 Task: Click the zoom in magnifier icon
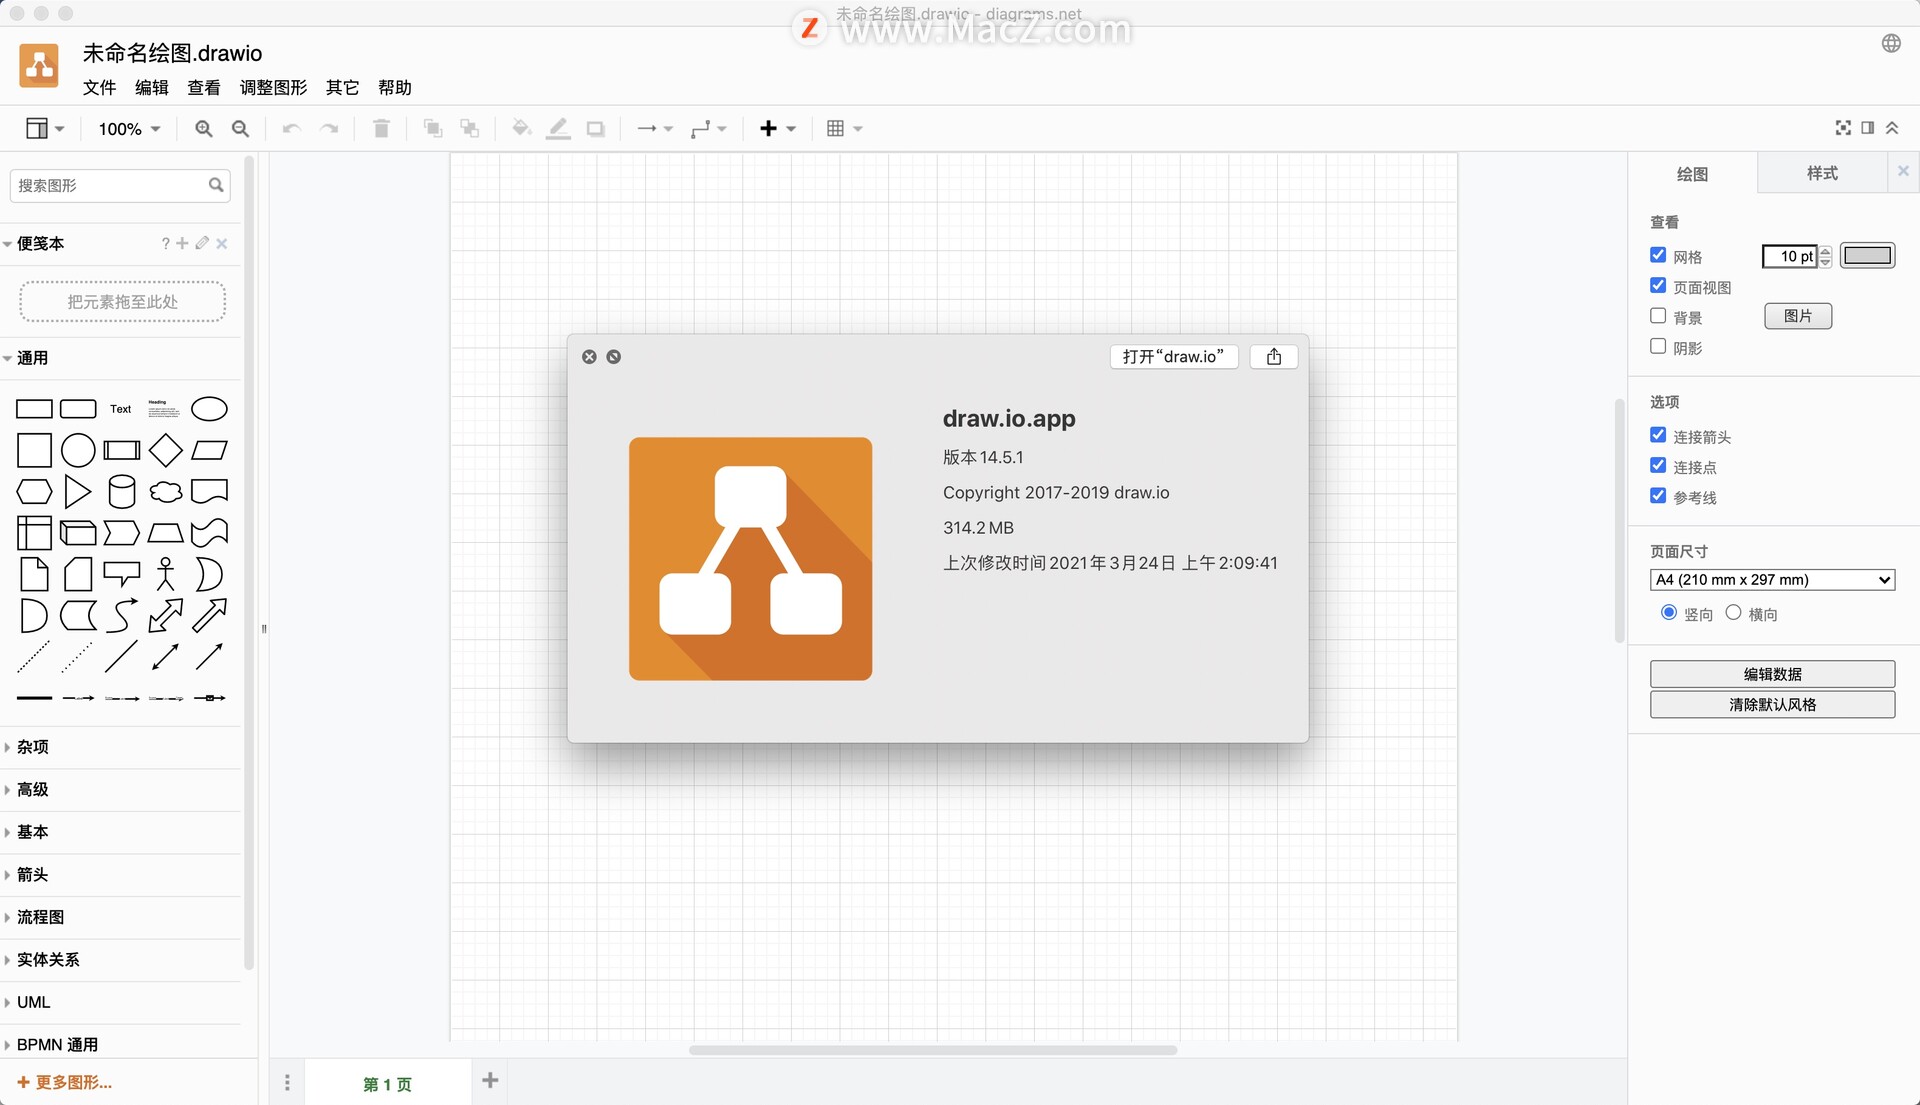pos(203,129)
